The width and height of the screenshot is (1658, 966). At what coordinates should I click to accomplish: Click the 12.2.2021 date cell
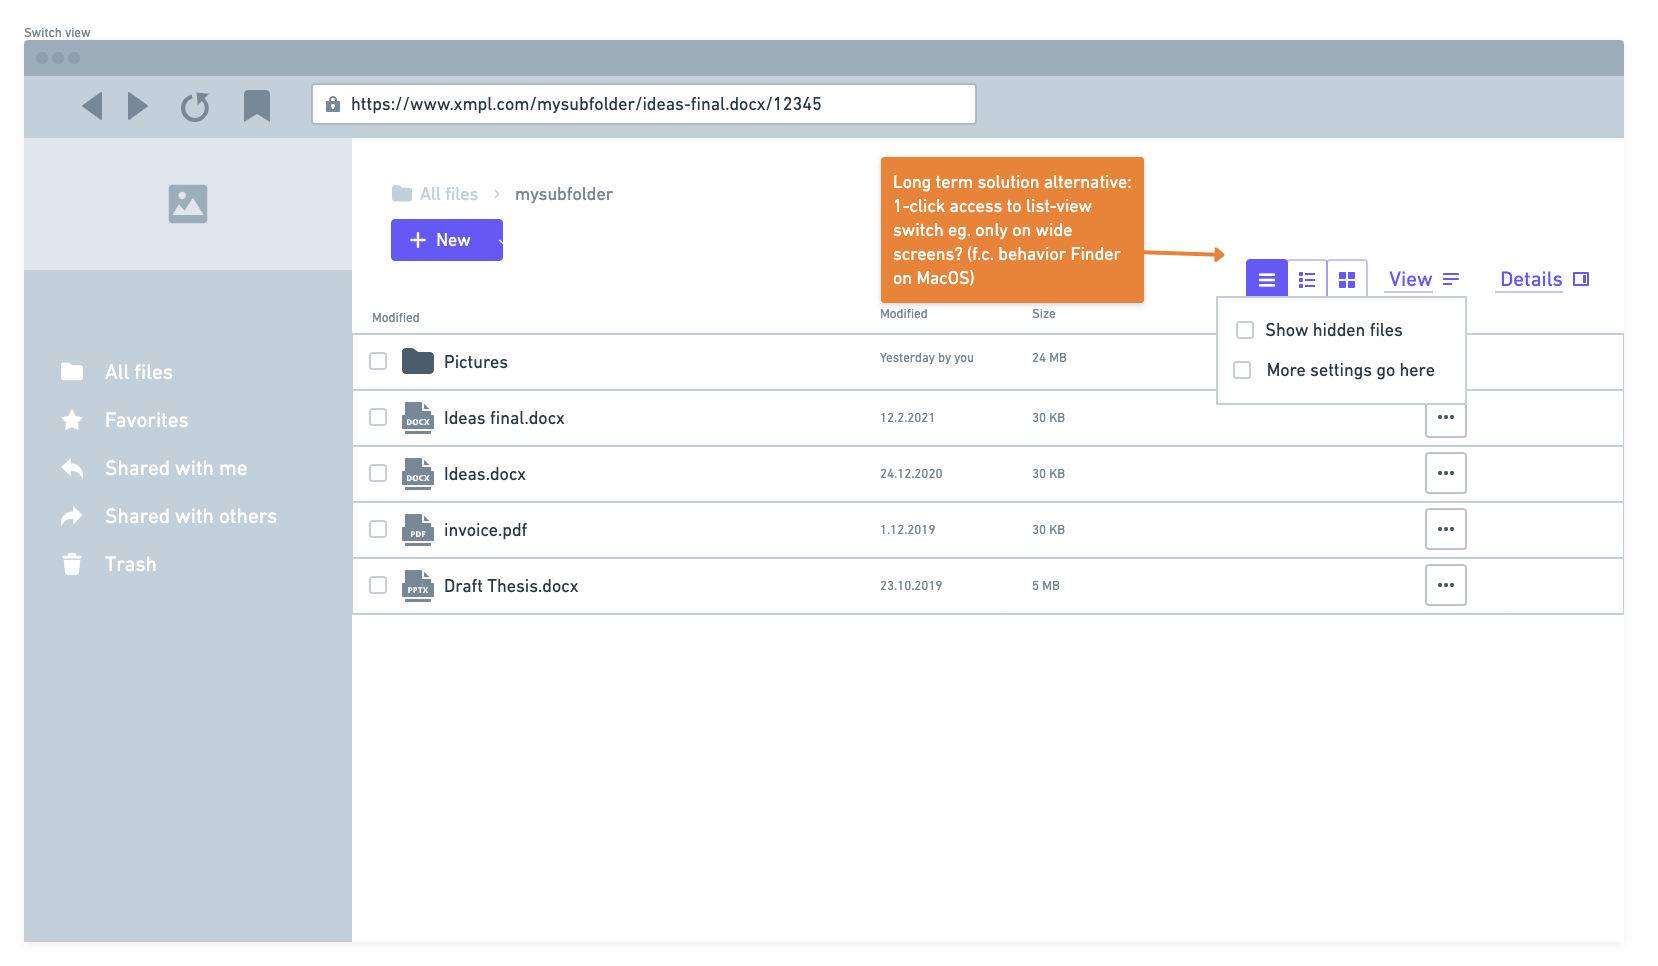[907, 418]
